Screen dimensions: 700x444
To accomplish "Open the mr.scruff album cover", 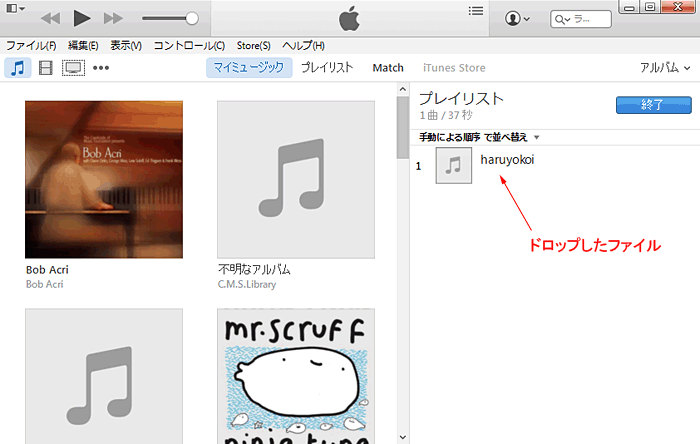I will [296, 376].
